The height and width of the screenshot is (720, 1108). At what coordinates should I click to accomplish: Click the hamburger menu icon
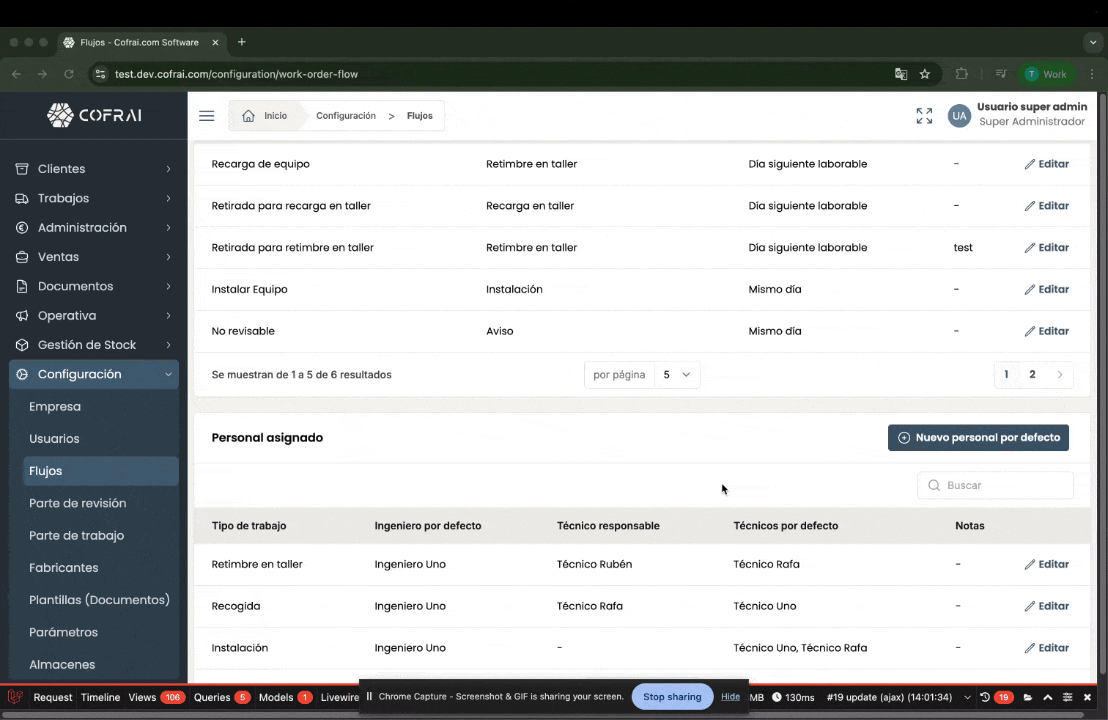pyautogui.click(x=207, y=116)
